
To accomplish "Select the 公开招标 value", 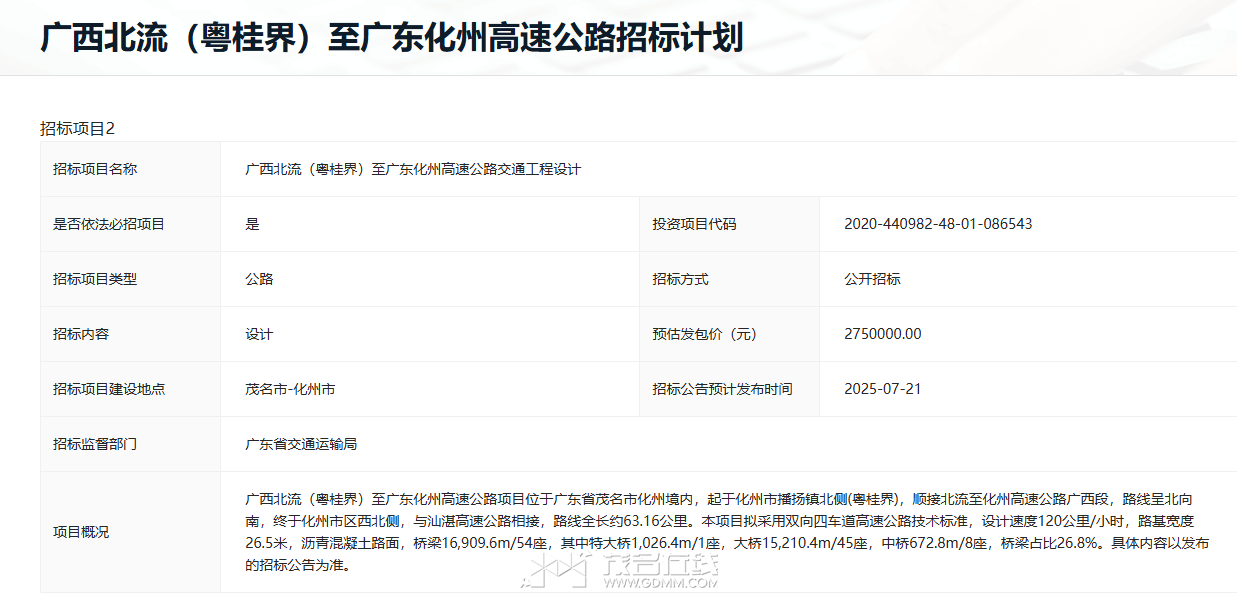I will coord(872,279).
